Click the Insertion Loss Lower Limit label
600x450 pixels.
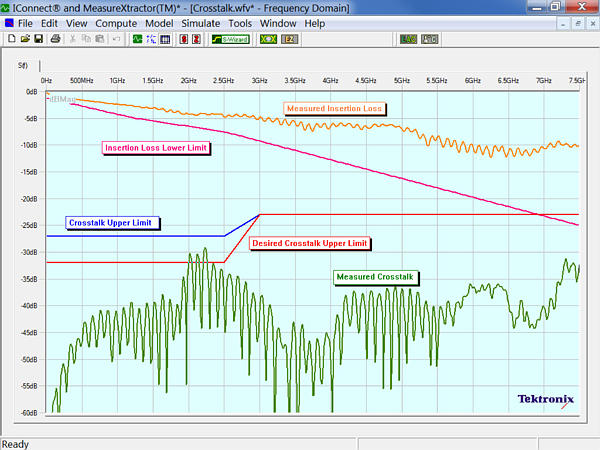(x=156, y=148)
